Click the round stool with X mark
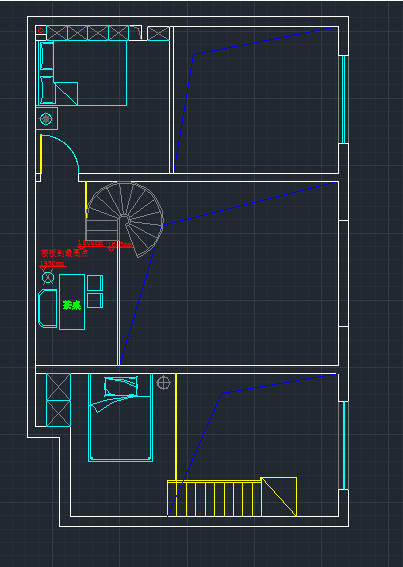Screen dimensions: 403x567 tap(48, 278)
